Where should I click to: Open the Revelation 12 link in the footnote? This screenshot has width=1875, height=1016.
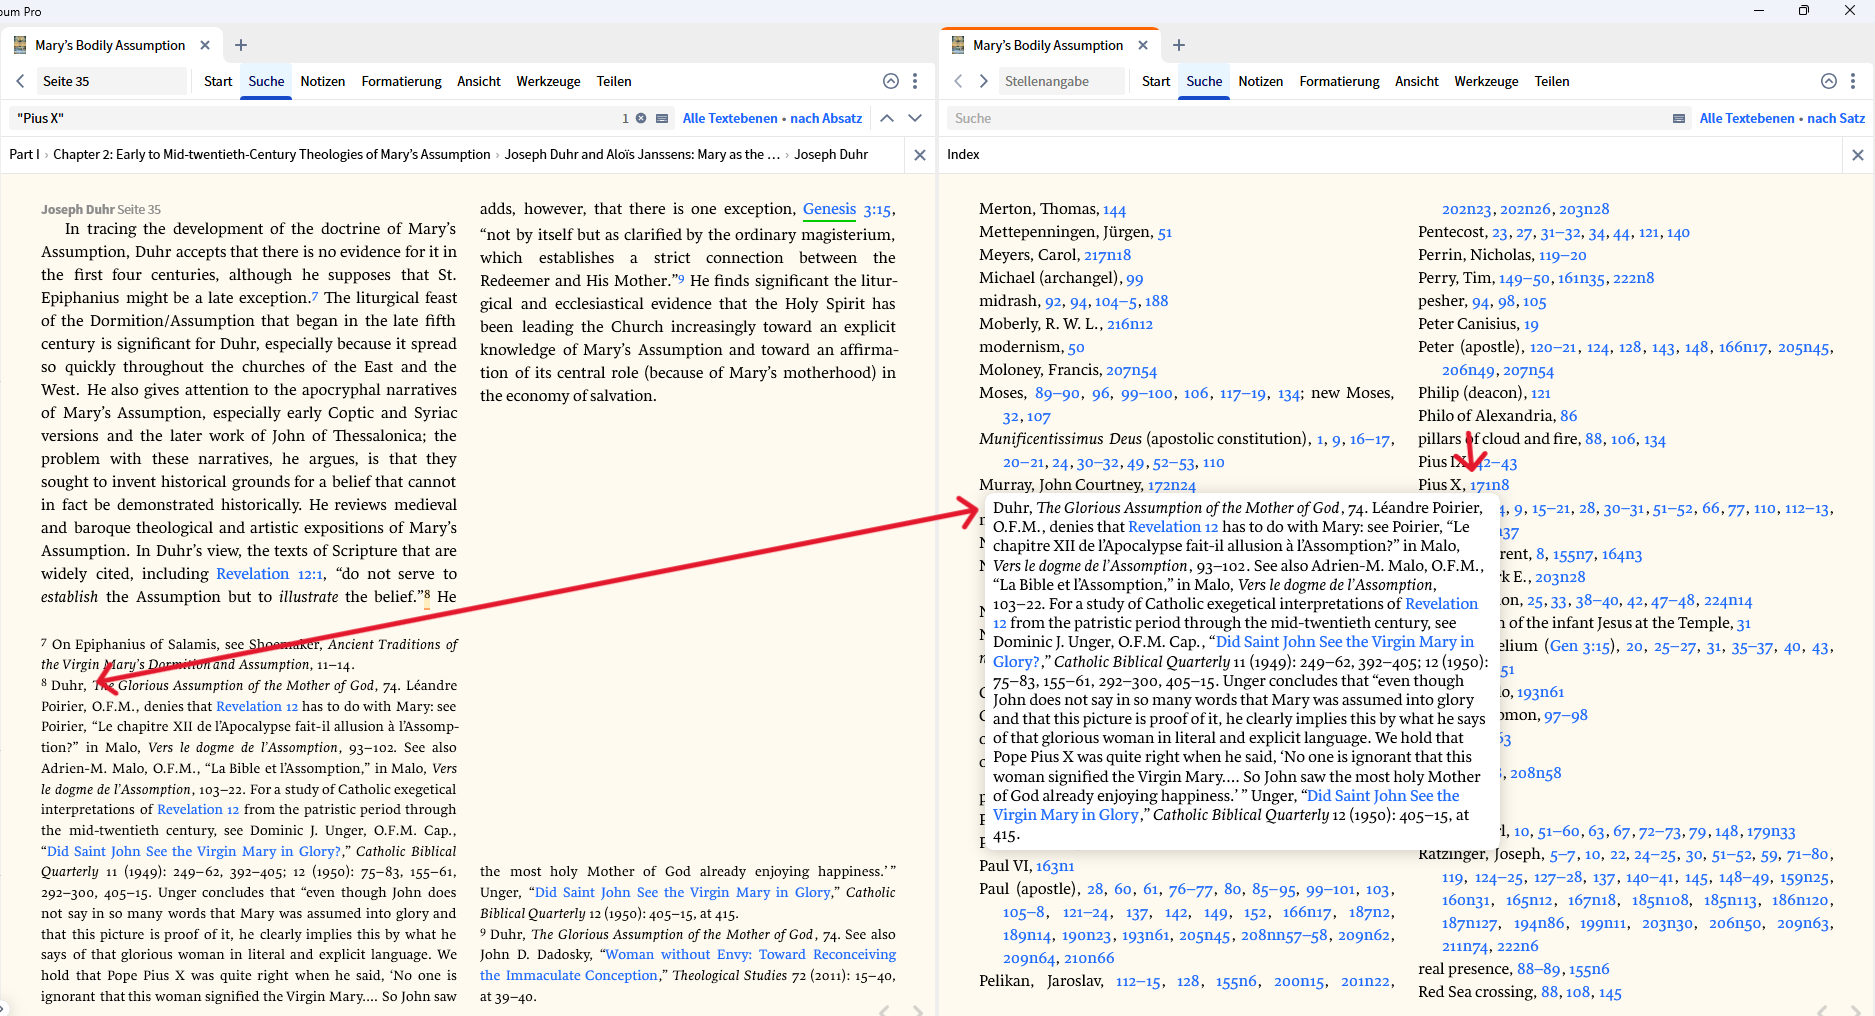pos(257,706)
